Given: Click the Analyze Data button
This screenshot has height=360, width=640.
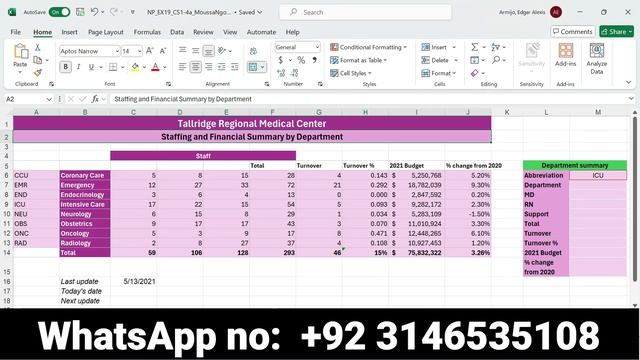Looking at the screenshot, I should pyautogui.click(x=596, y=59).
